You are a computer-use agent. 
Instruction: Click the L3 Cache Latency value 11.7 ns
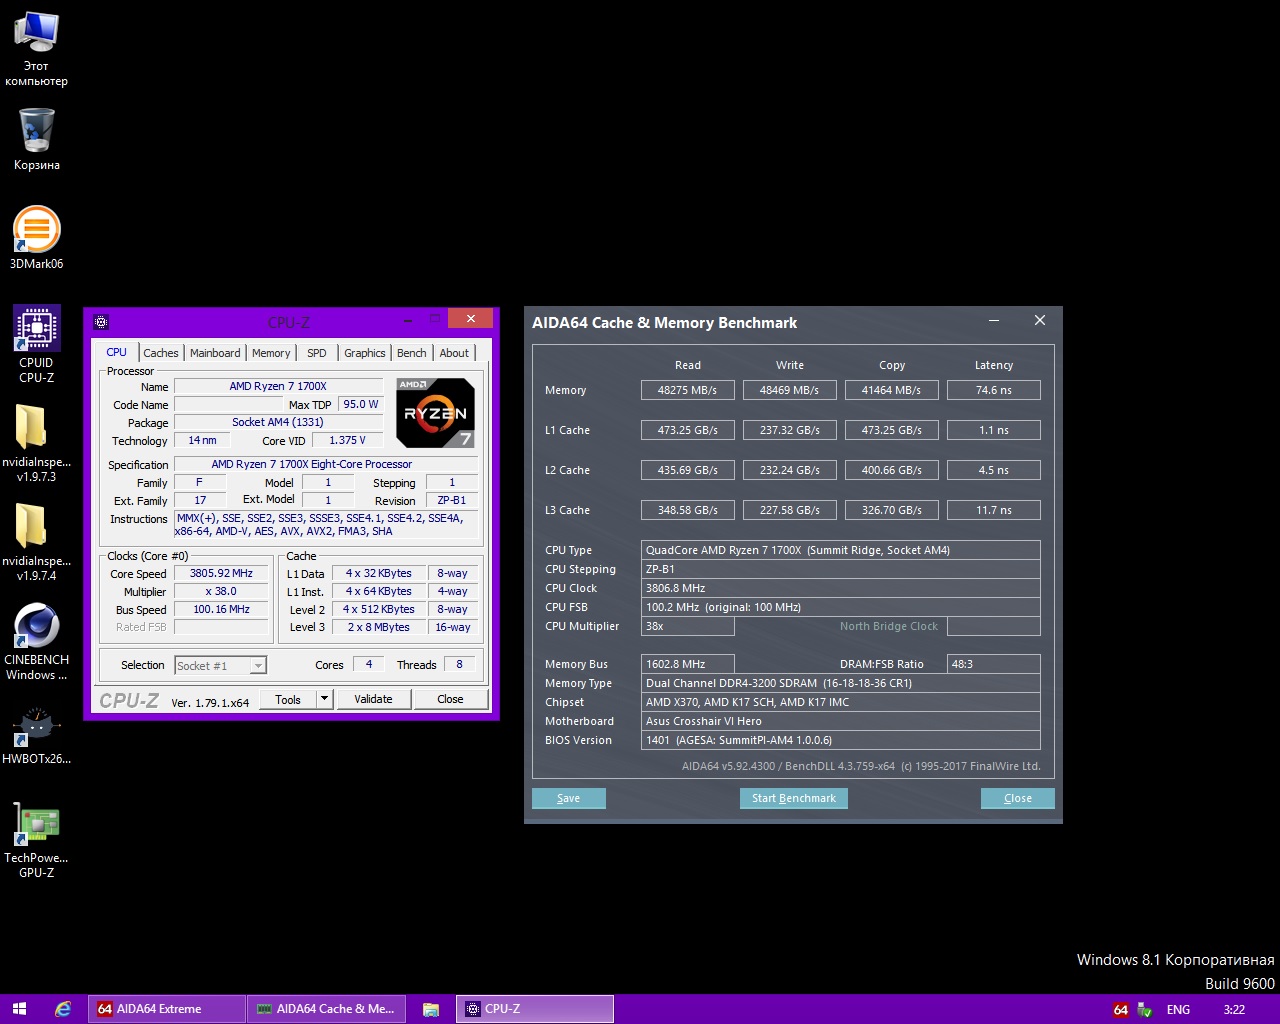coord(994,510)
